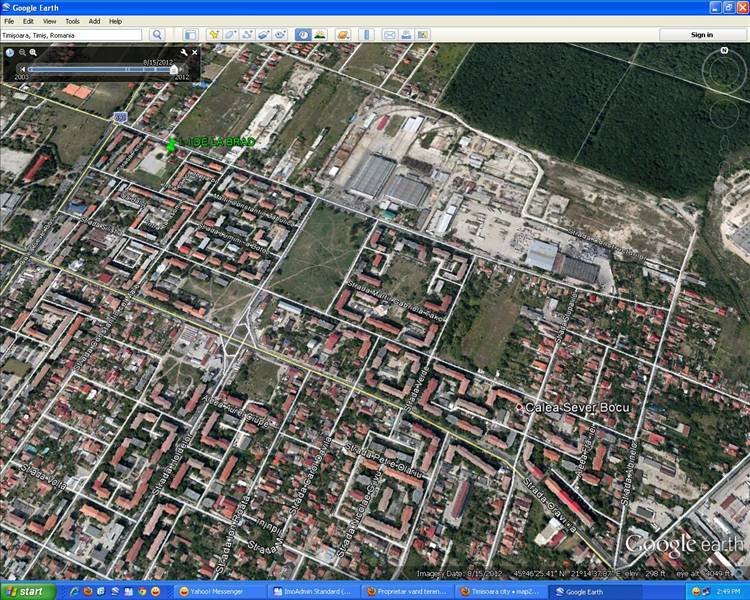
Task: Click the Sign in button
Action: (702, 35)
